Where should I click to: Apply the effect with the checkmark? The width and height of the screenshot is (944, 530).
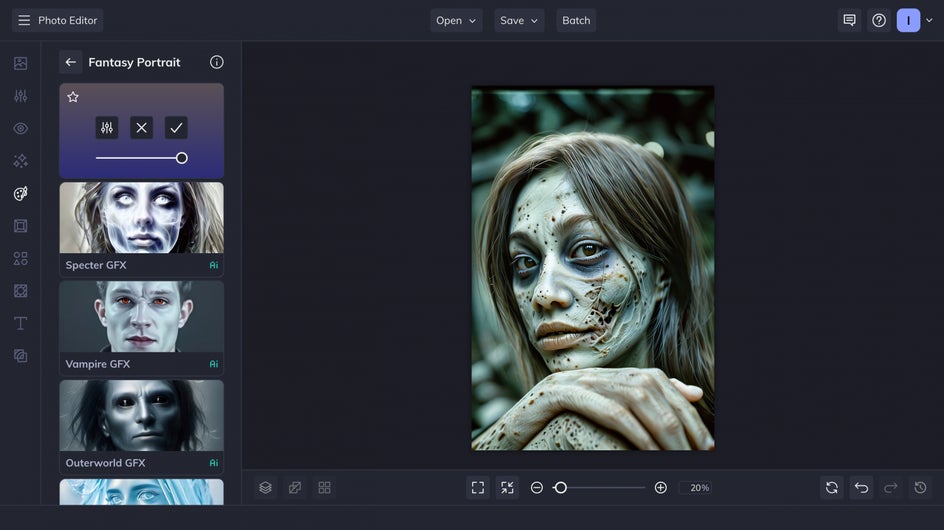[176, 128]
